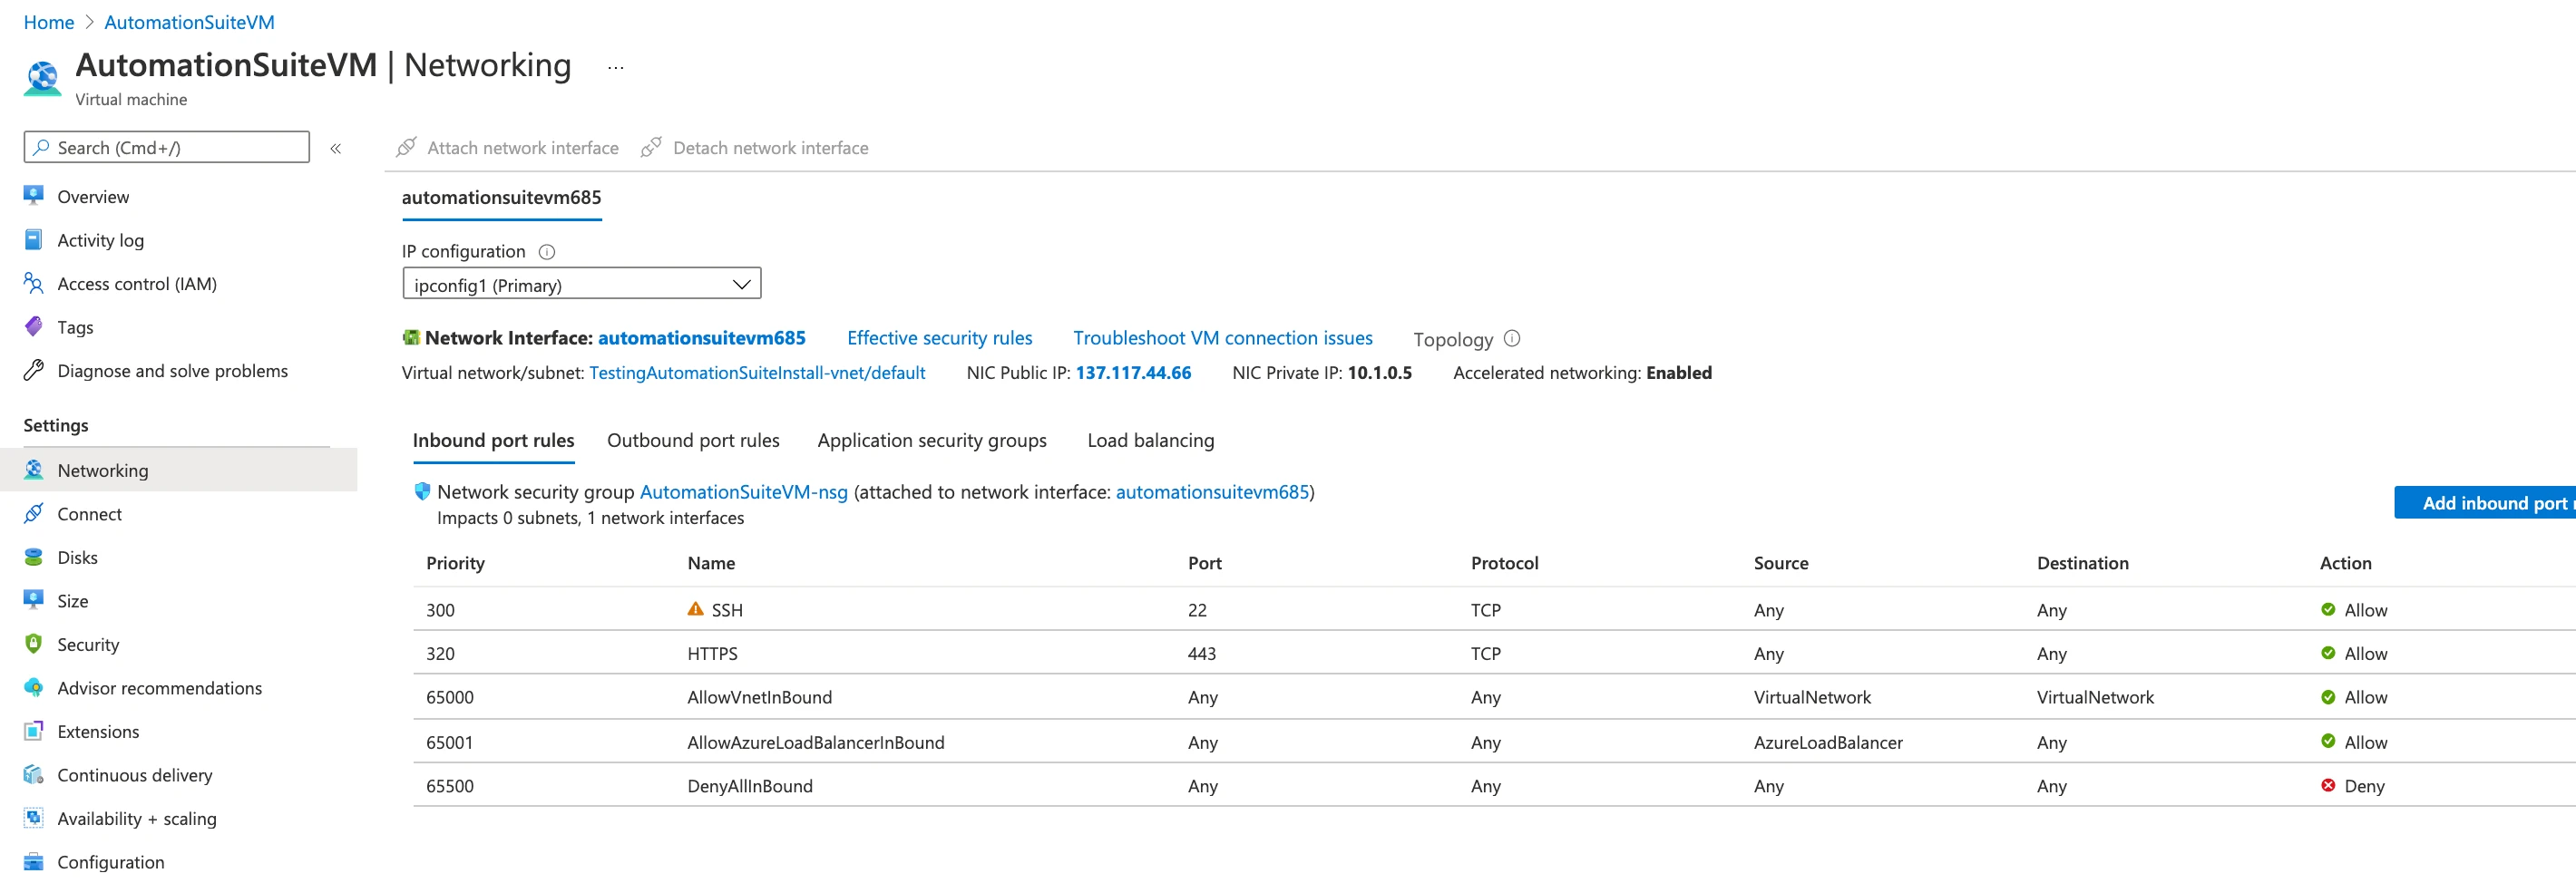
Task: Click the Configuration toolbox icon
Action: [33, 861]
